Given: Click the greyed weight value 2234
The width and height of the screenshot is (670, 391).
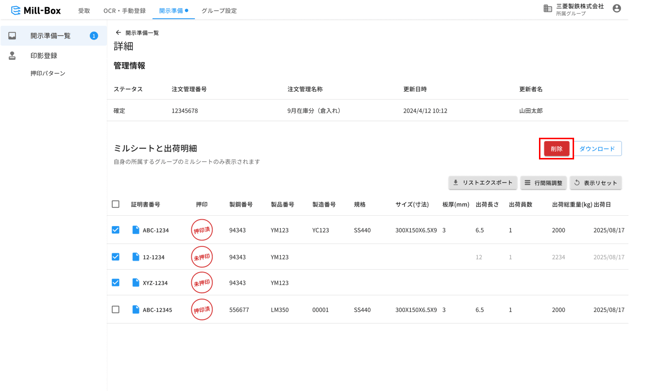Looking at the screenshot, I should (x=558, y=257).
